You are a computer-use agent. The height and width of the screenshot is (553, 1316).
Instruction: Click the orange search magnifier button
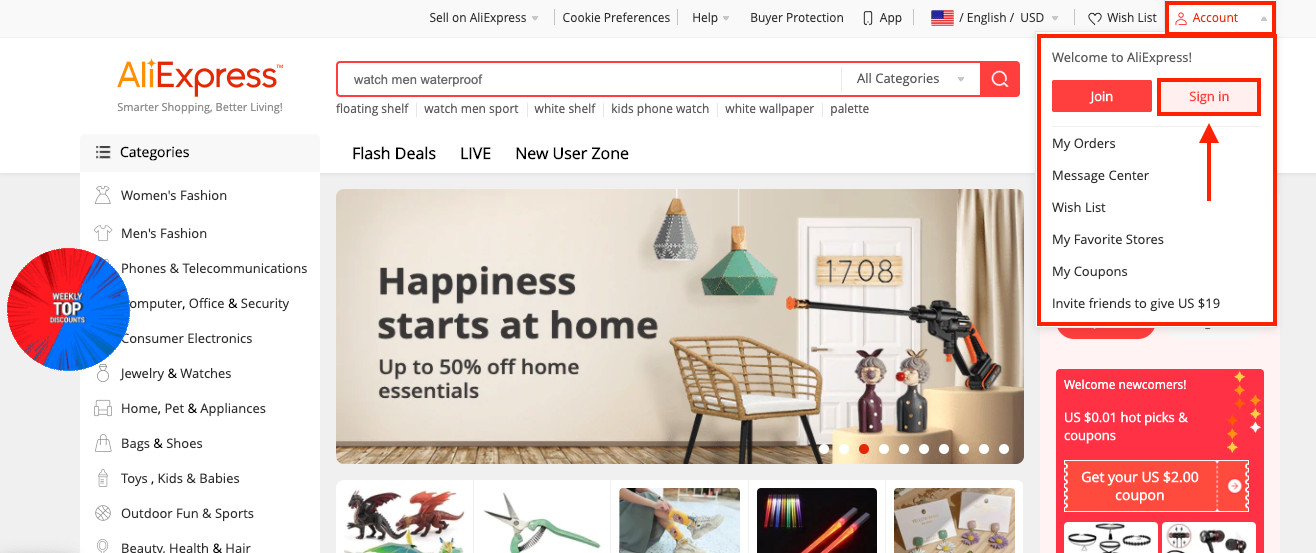click(999, 79)
